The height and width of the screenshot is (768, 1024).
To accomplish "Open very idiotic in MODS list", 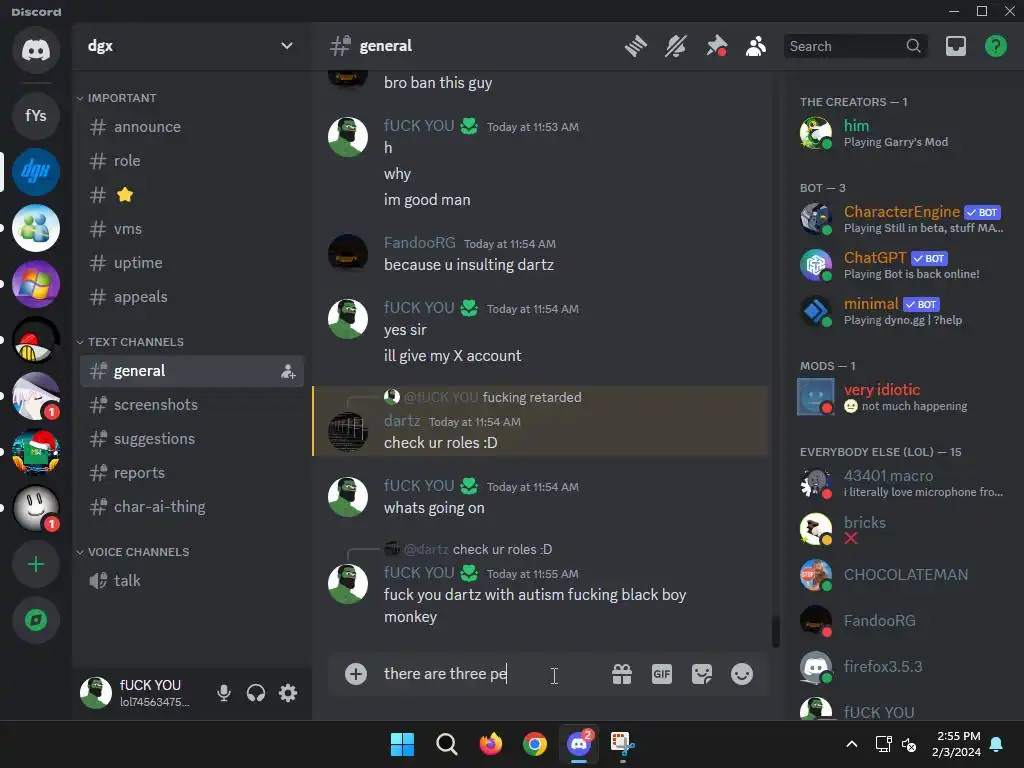I will 904,397.
